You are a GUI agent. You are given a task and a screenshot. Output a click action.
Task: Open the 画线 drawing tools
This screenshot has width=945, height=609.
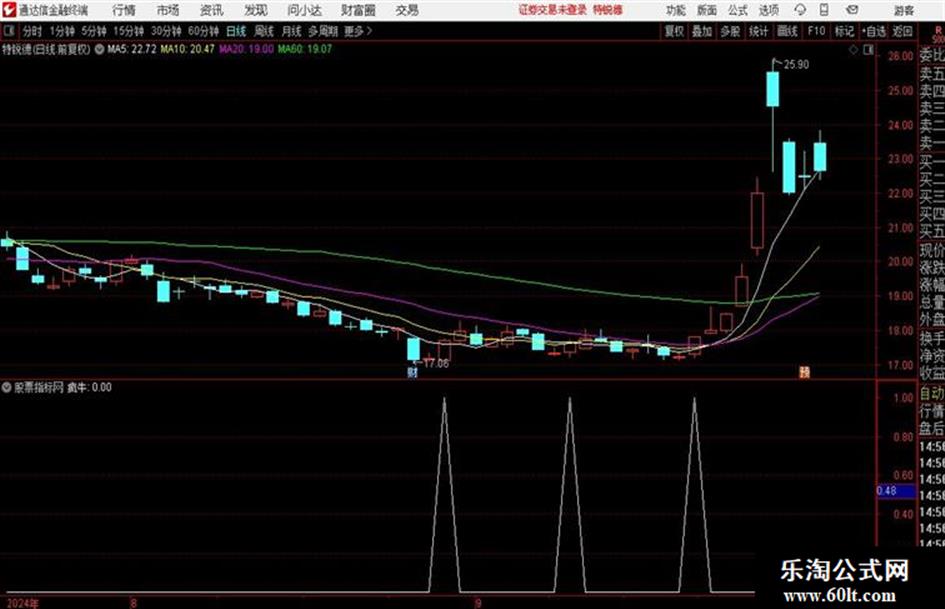coord(787,31)
